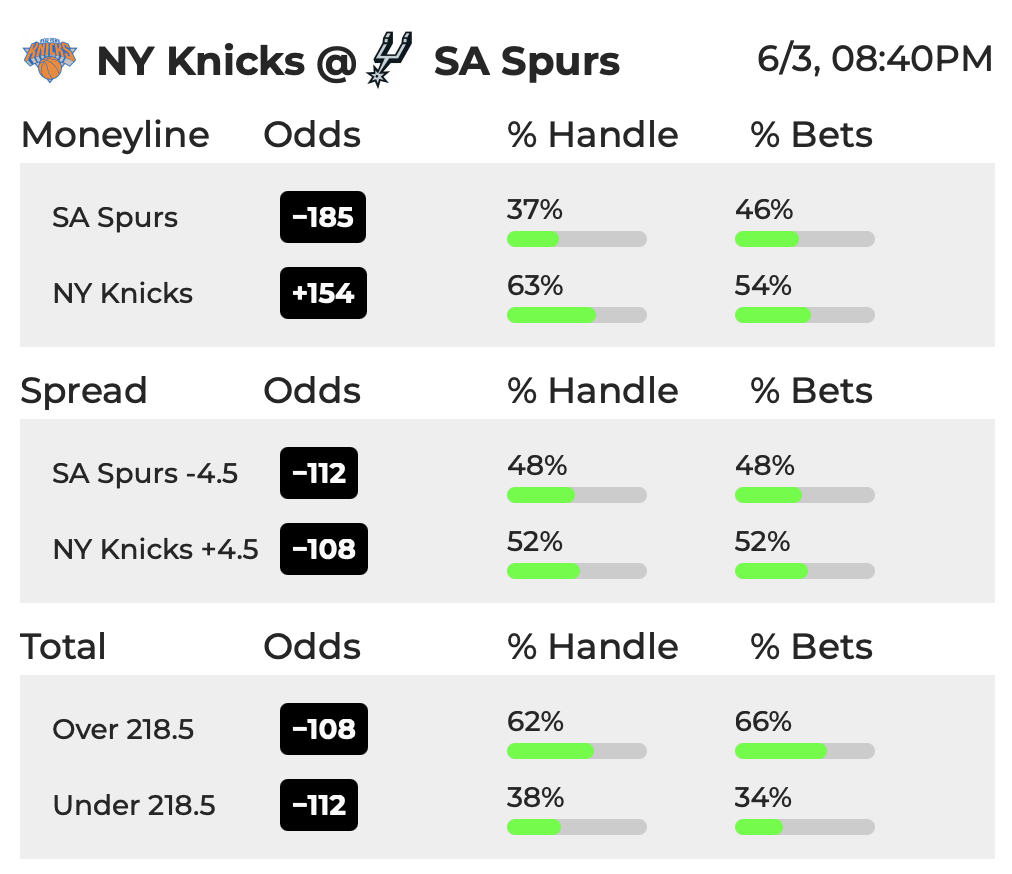1012x874 pixels.
Task: Choose NY Knicks +4.5 spread odds -108
Action: coord(324,549)
